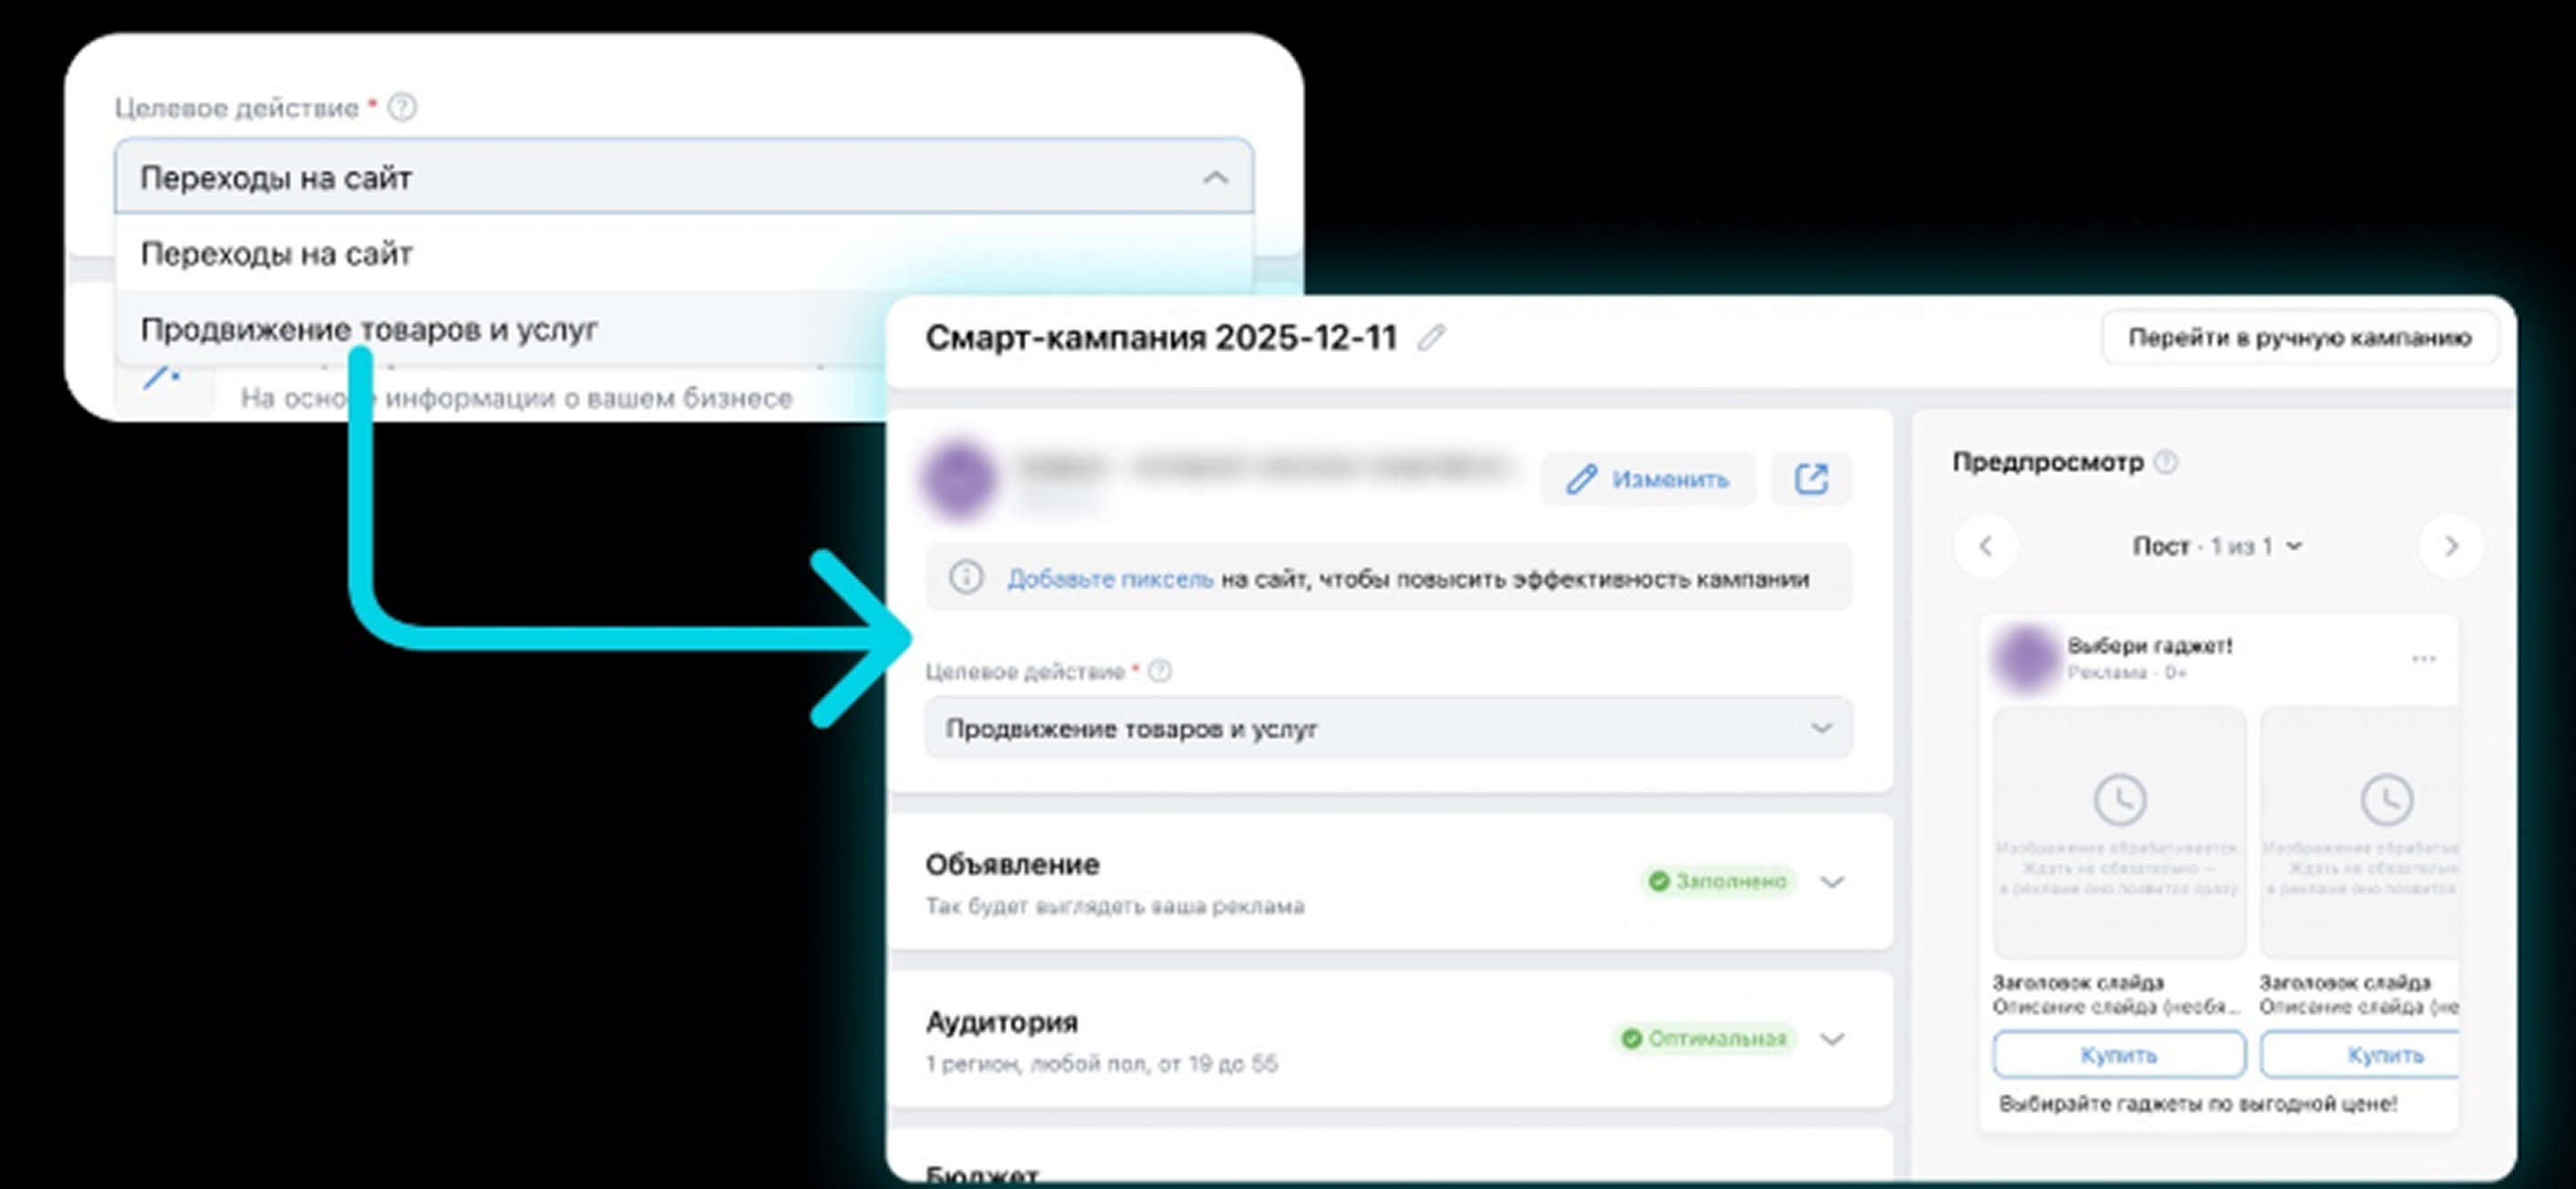This screenshot has height=1189, width=2576.
Task: Go to previous preview with left arrow
Action: tap(1986, 546)
